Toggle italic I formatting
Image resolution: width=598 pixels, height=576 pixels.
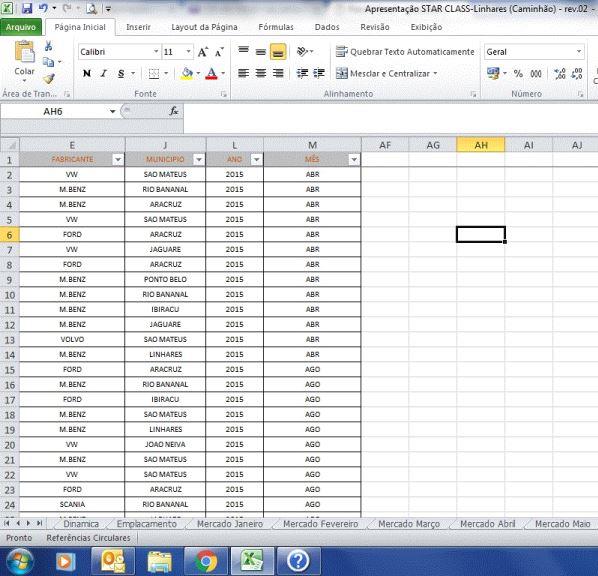click(104, 73)
